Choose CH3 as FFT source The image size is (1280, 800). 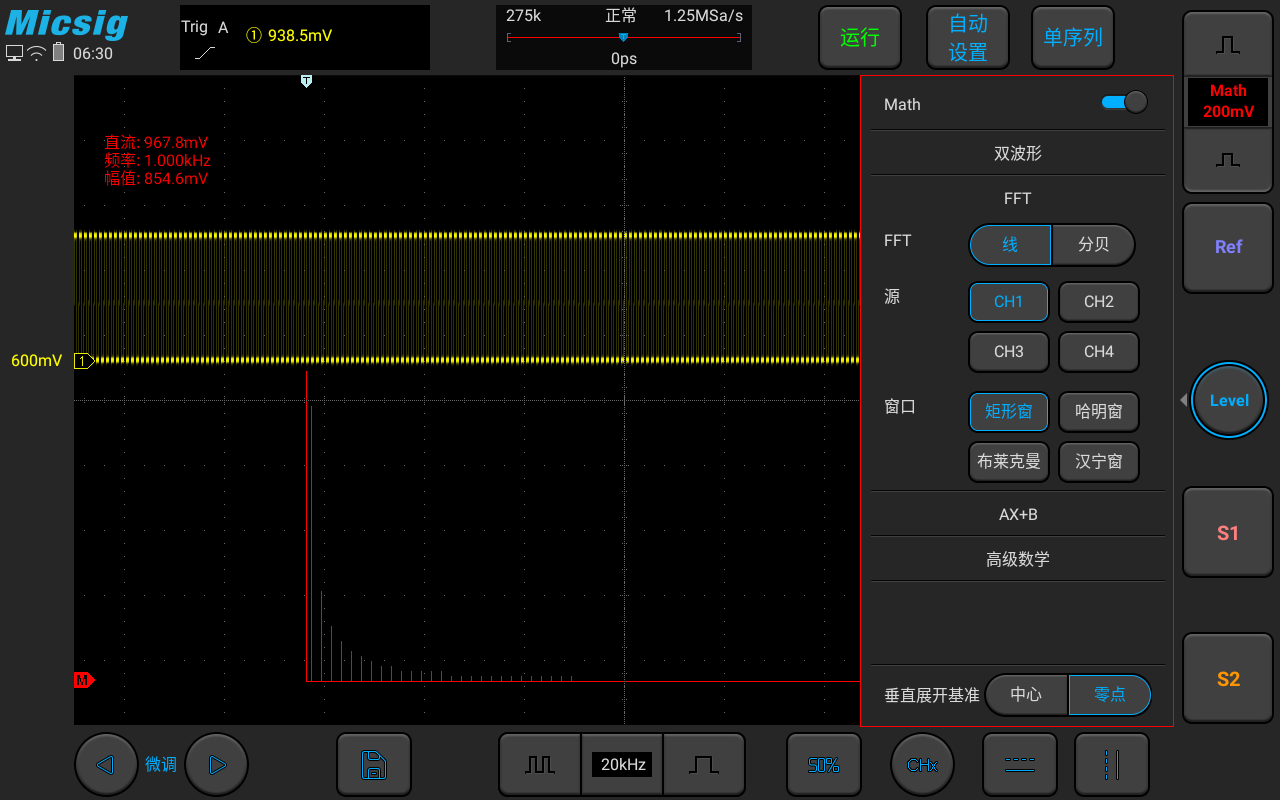pyautogui.click(x=1009, y=352)
